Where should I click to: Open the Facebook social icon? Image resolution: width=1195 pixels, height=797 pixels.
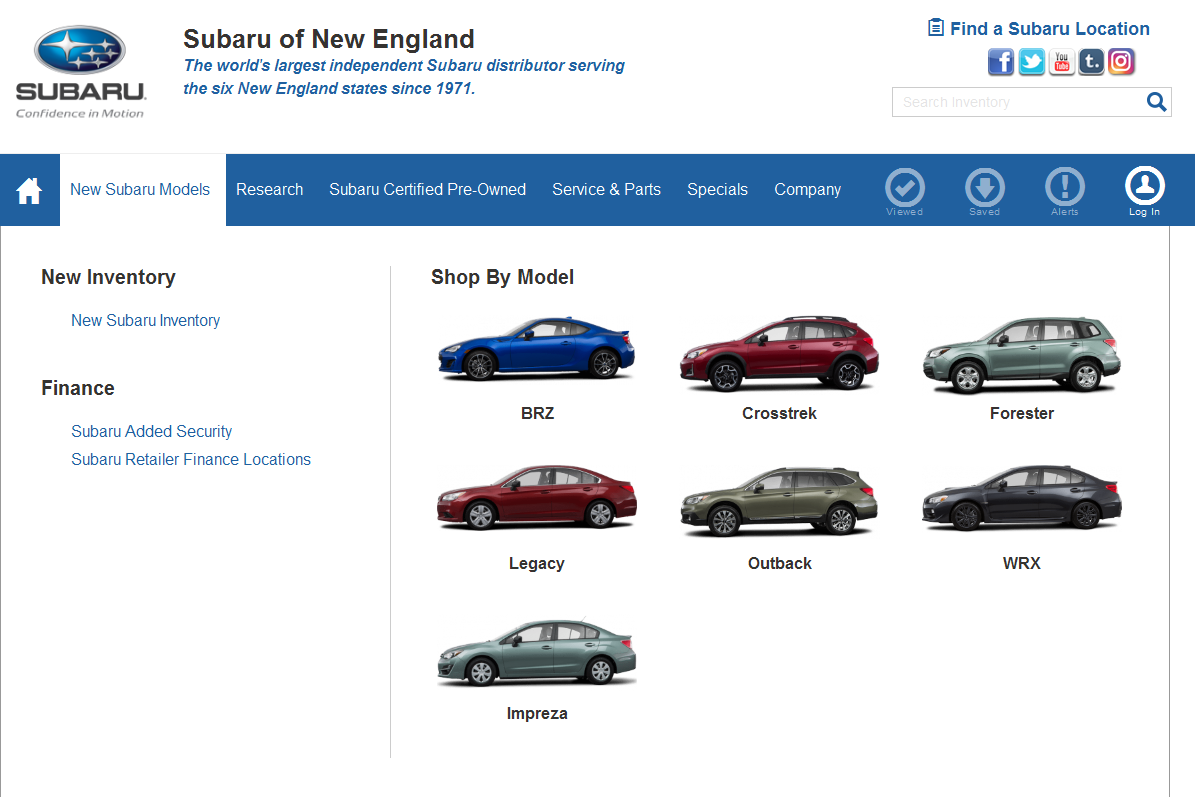tap(1001, 62)
